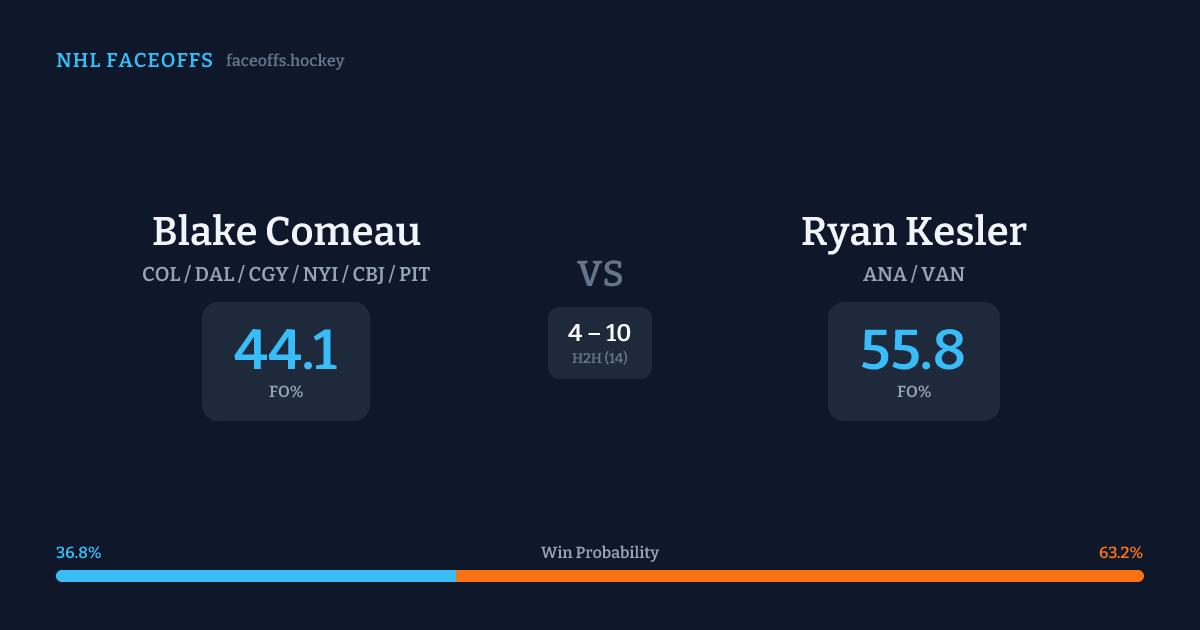
Task: Click the FO% label under 44.1
Action: pyautogui.click(x=286, y=392)
